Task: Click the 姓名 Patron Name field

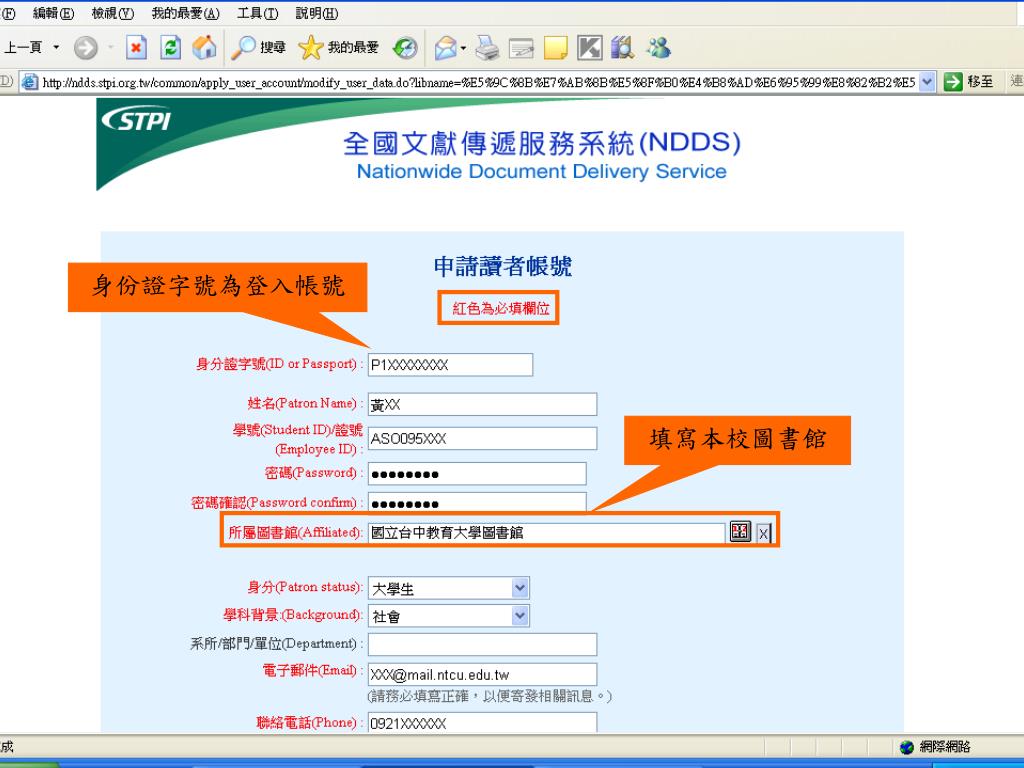Action: point(483,404)
